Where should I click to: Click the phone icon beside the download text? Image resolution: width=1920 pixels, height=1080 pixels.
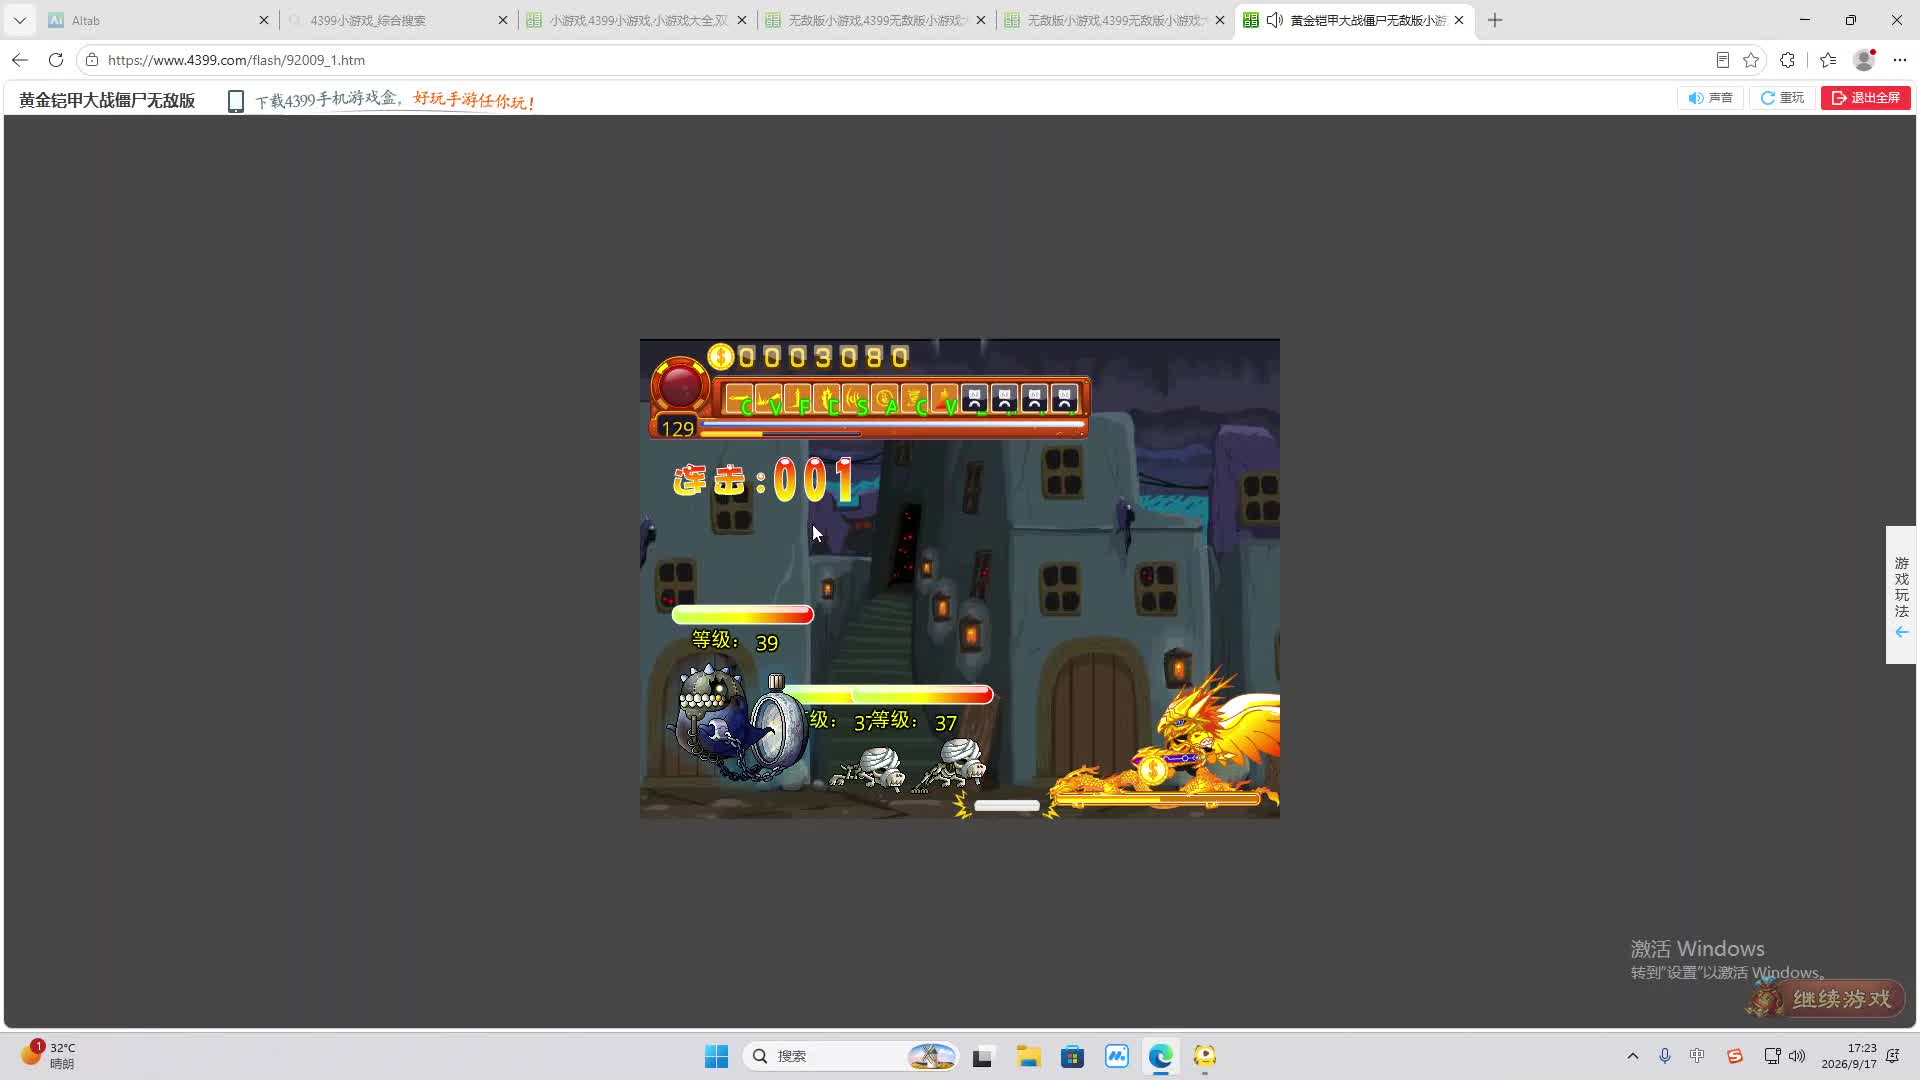coord(235,101)
